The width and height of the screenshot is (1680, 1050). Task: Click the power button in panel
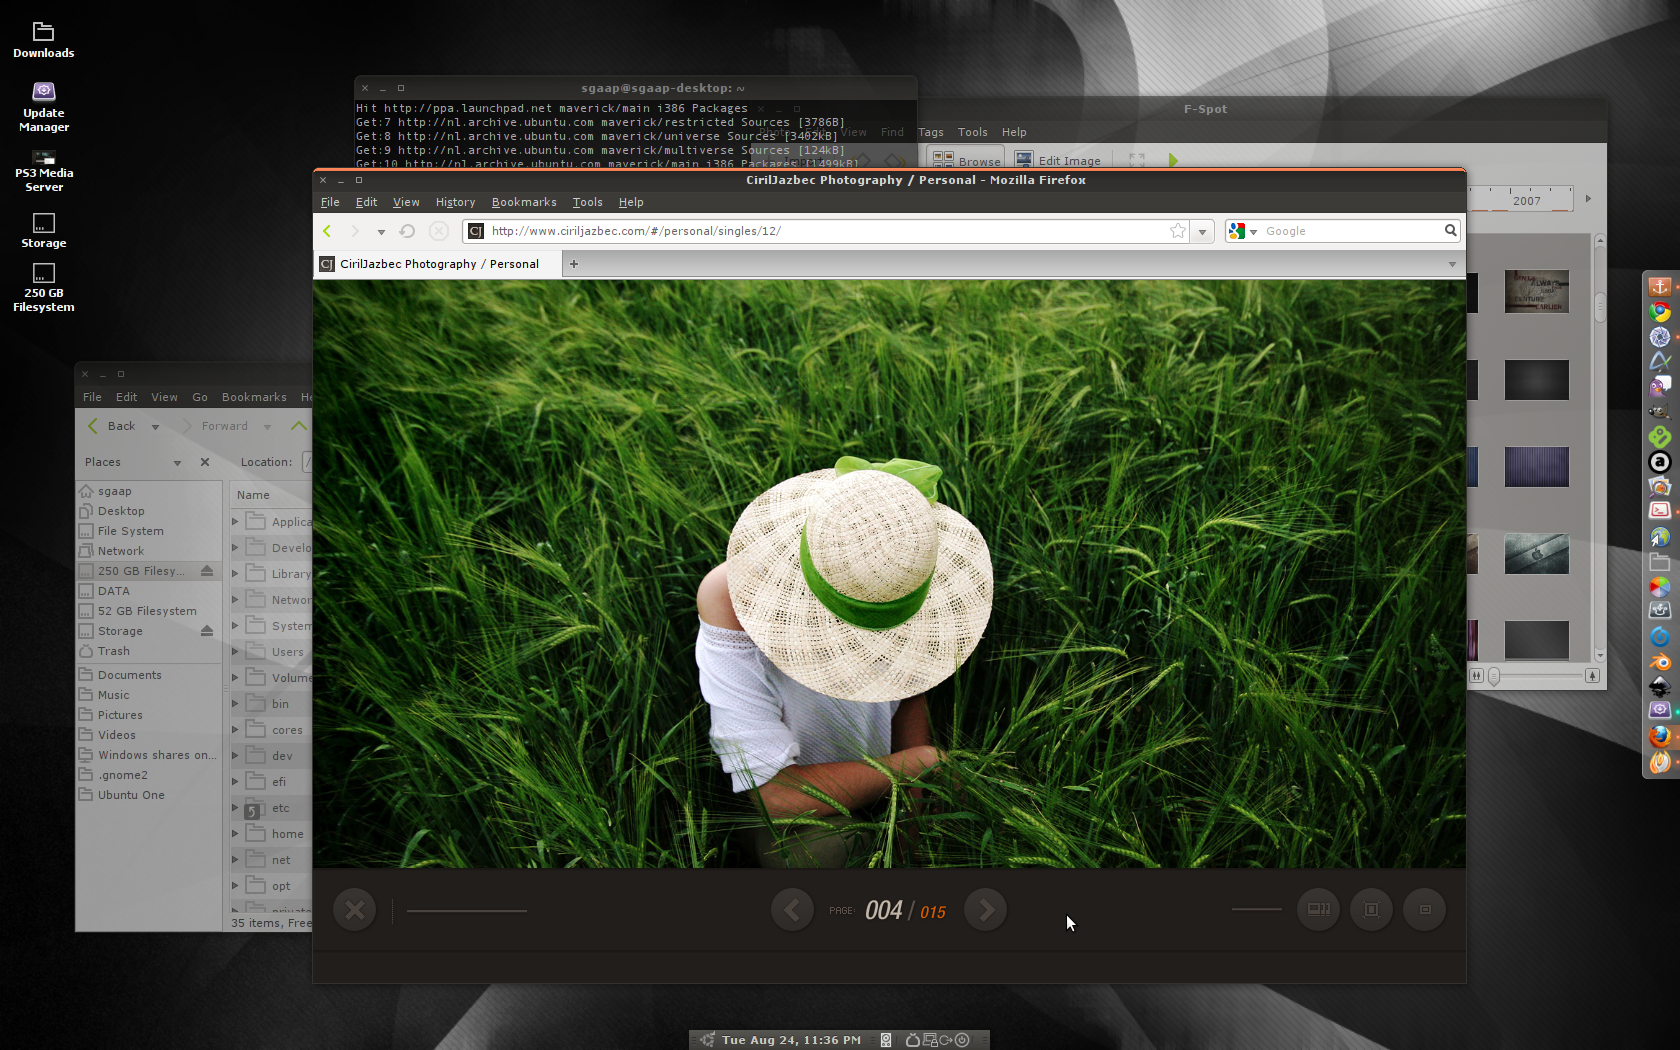962,1040
